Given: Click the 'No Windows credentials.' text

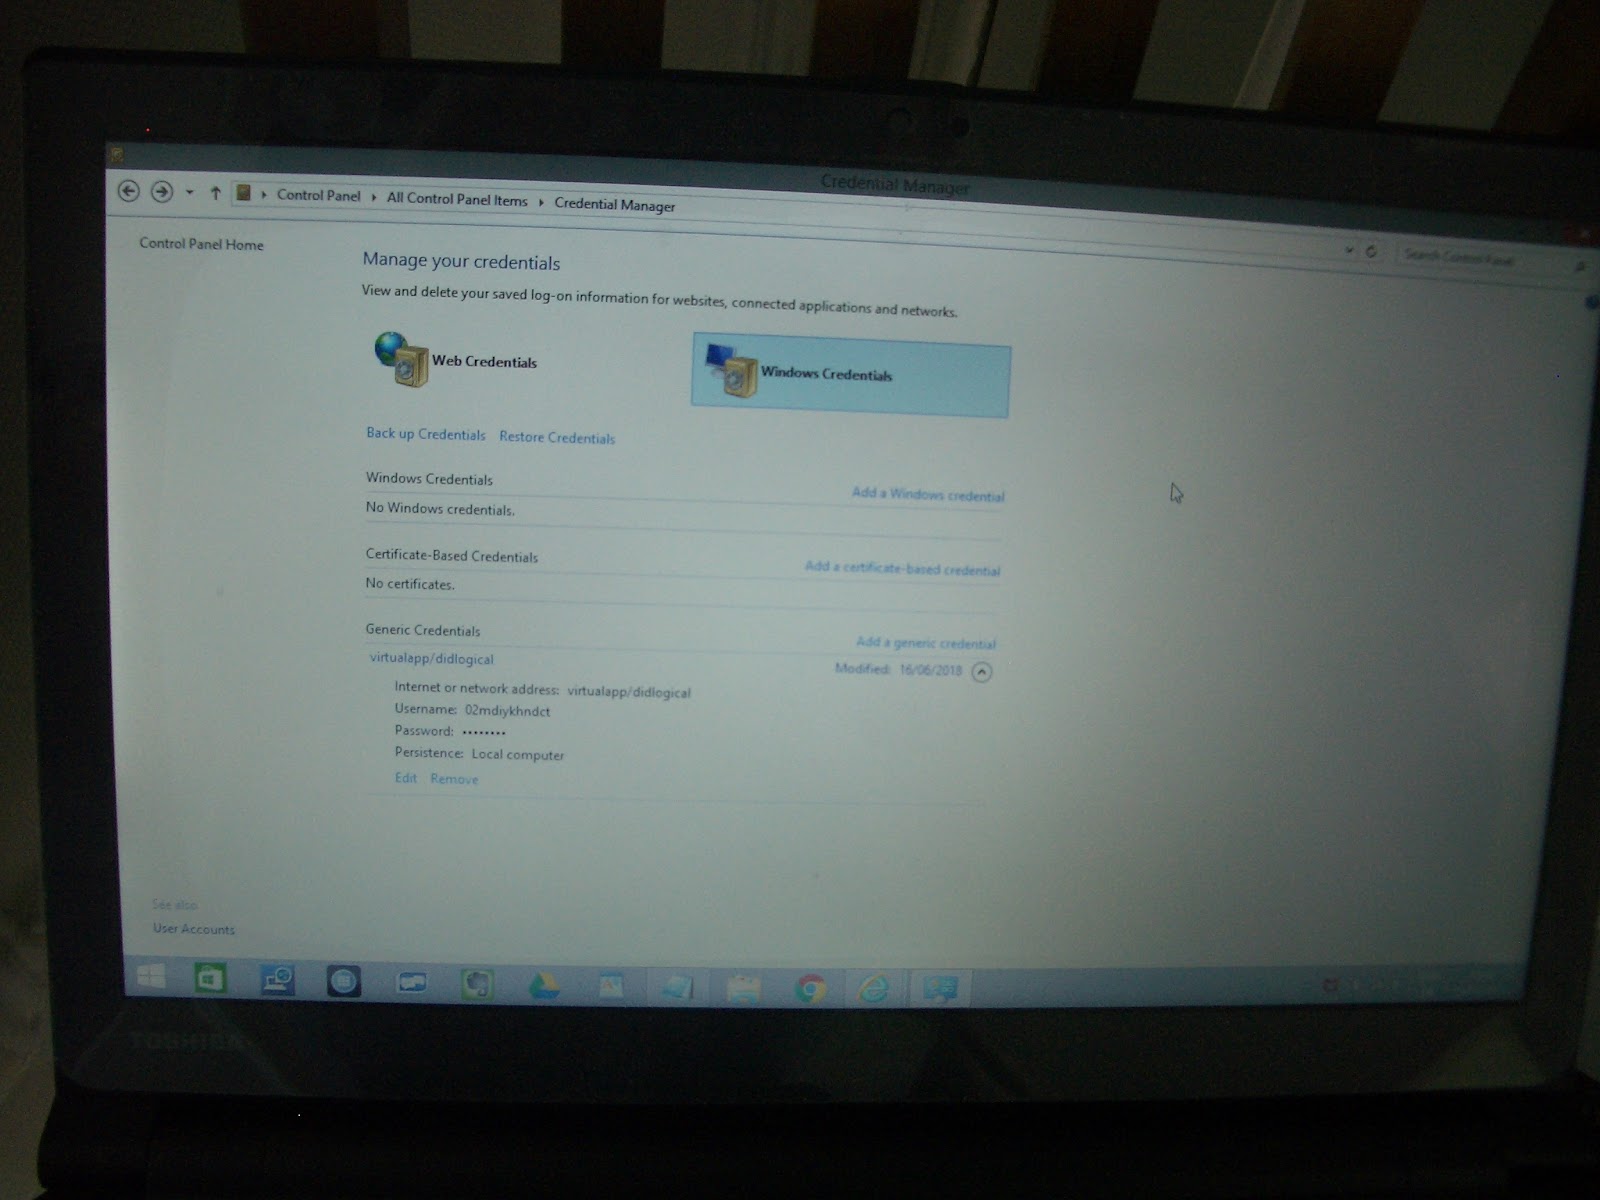Looking at the screenshot, I should tap(440, 508).
